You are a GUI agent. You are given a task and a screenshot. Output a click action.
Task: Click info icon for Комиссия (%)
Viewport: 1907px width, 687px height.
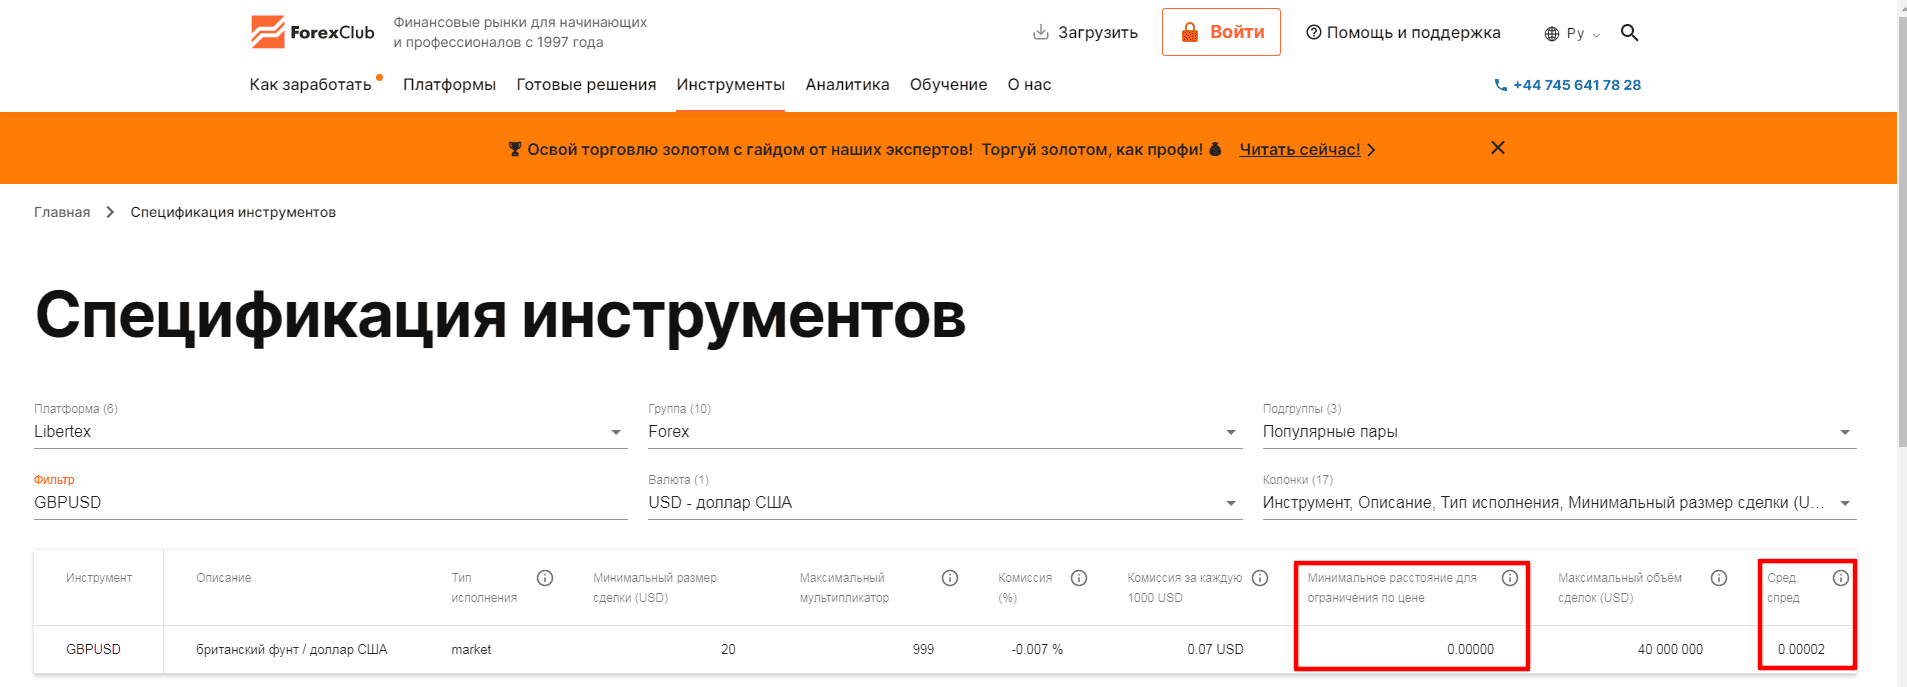pos(1079,578)
